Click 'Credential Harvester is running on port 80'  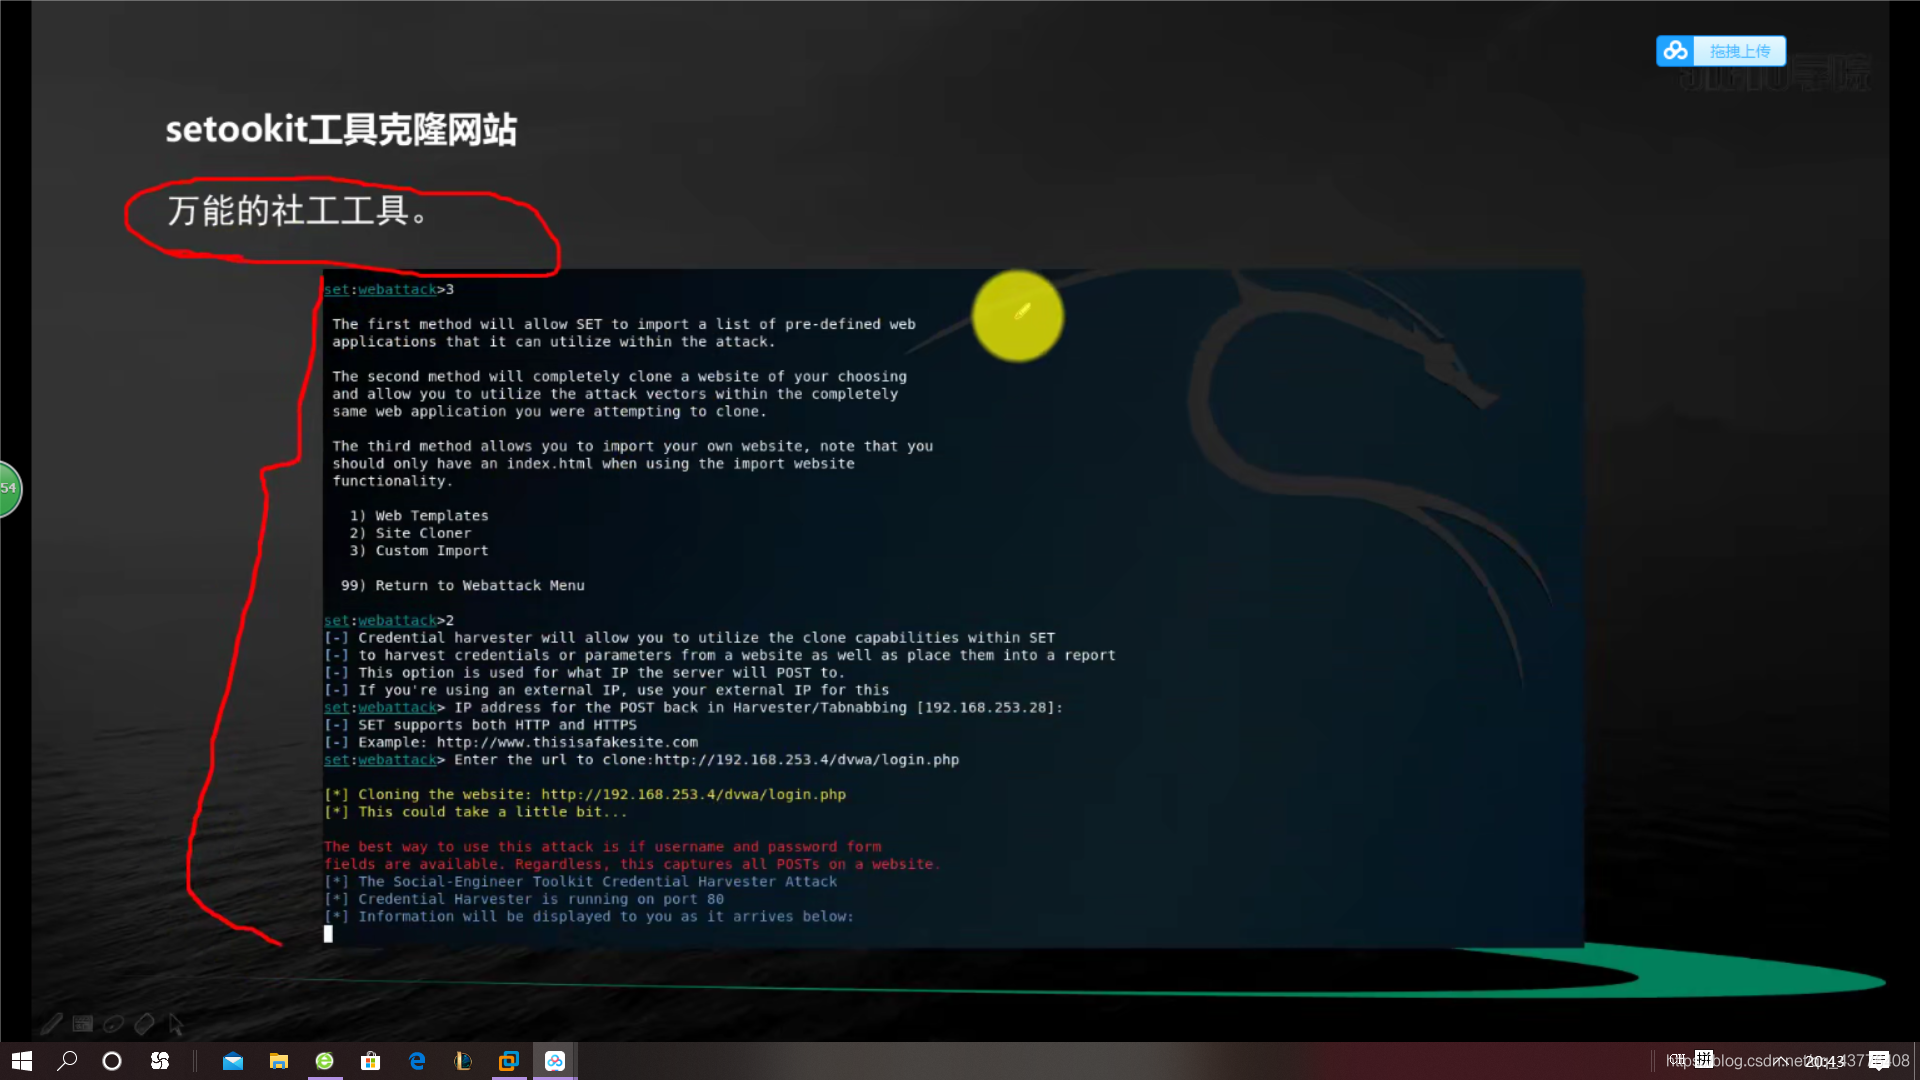tap(524, 899)
